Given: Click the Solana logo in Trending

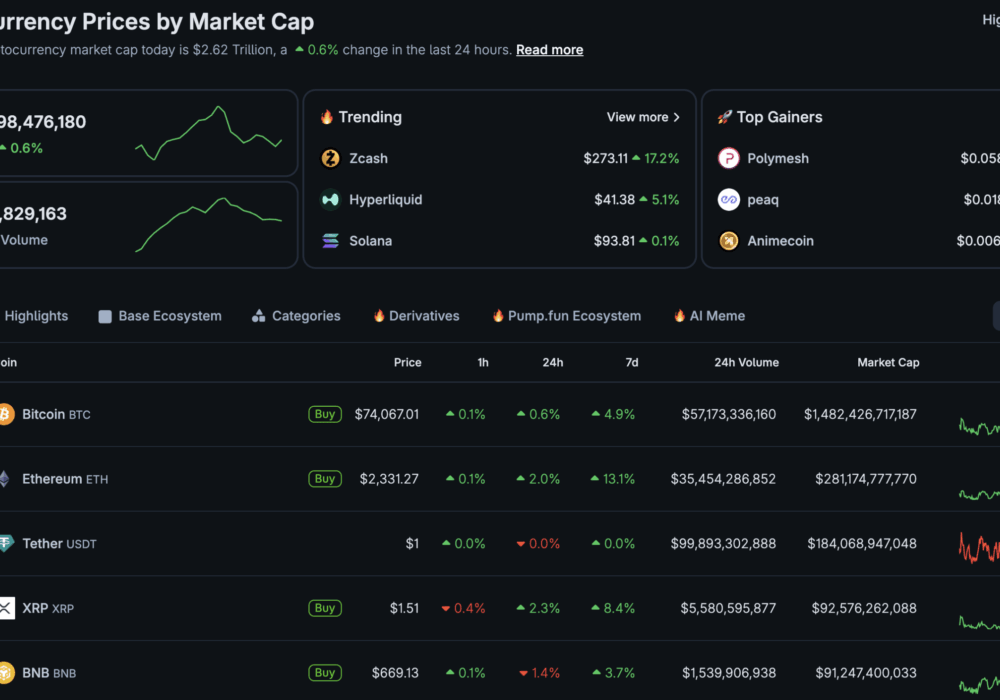Looking at the screenshot, I should [x=330, y=241].
